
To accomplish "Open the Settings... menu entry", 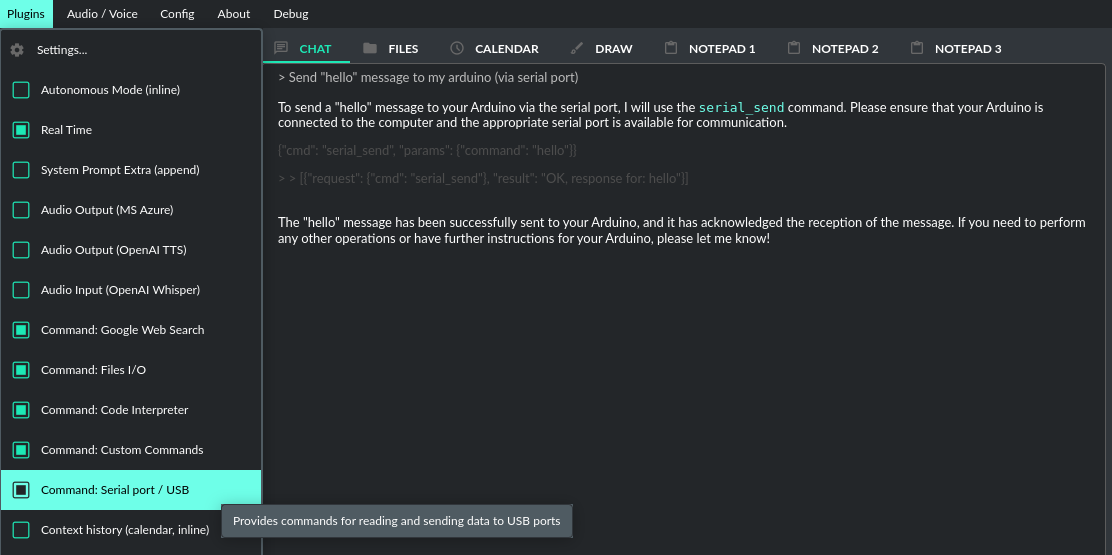I will tap(62, 50).
